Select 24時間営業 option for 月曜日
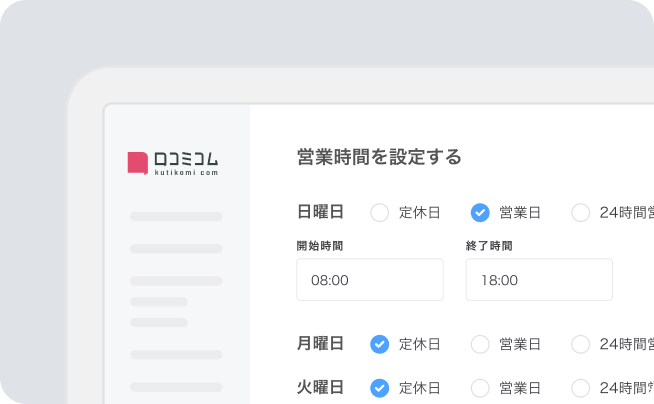 (x=581, y=344)
